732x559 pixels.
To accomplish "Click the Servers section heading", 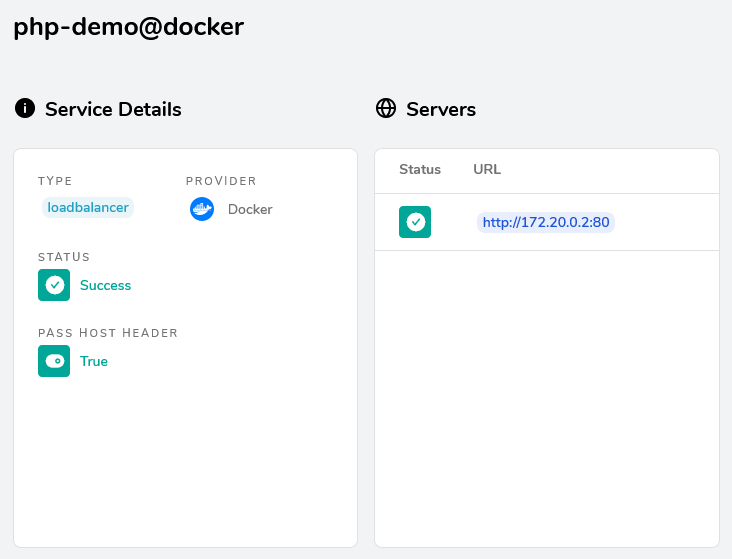I will (x=441, y=109).
